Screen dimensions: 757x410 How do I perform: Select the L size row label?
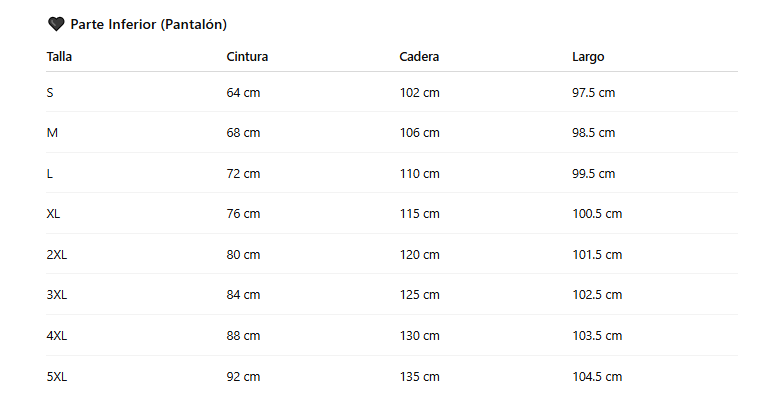[50, 174]
